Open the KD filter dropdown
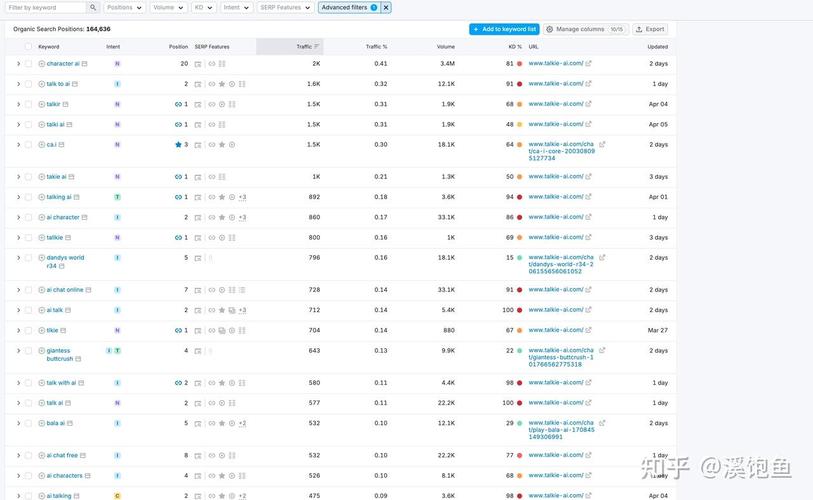The image size is (813, 500). pos(203,8)
